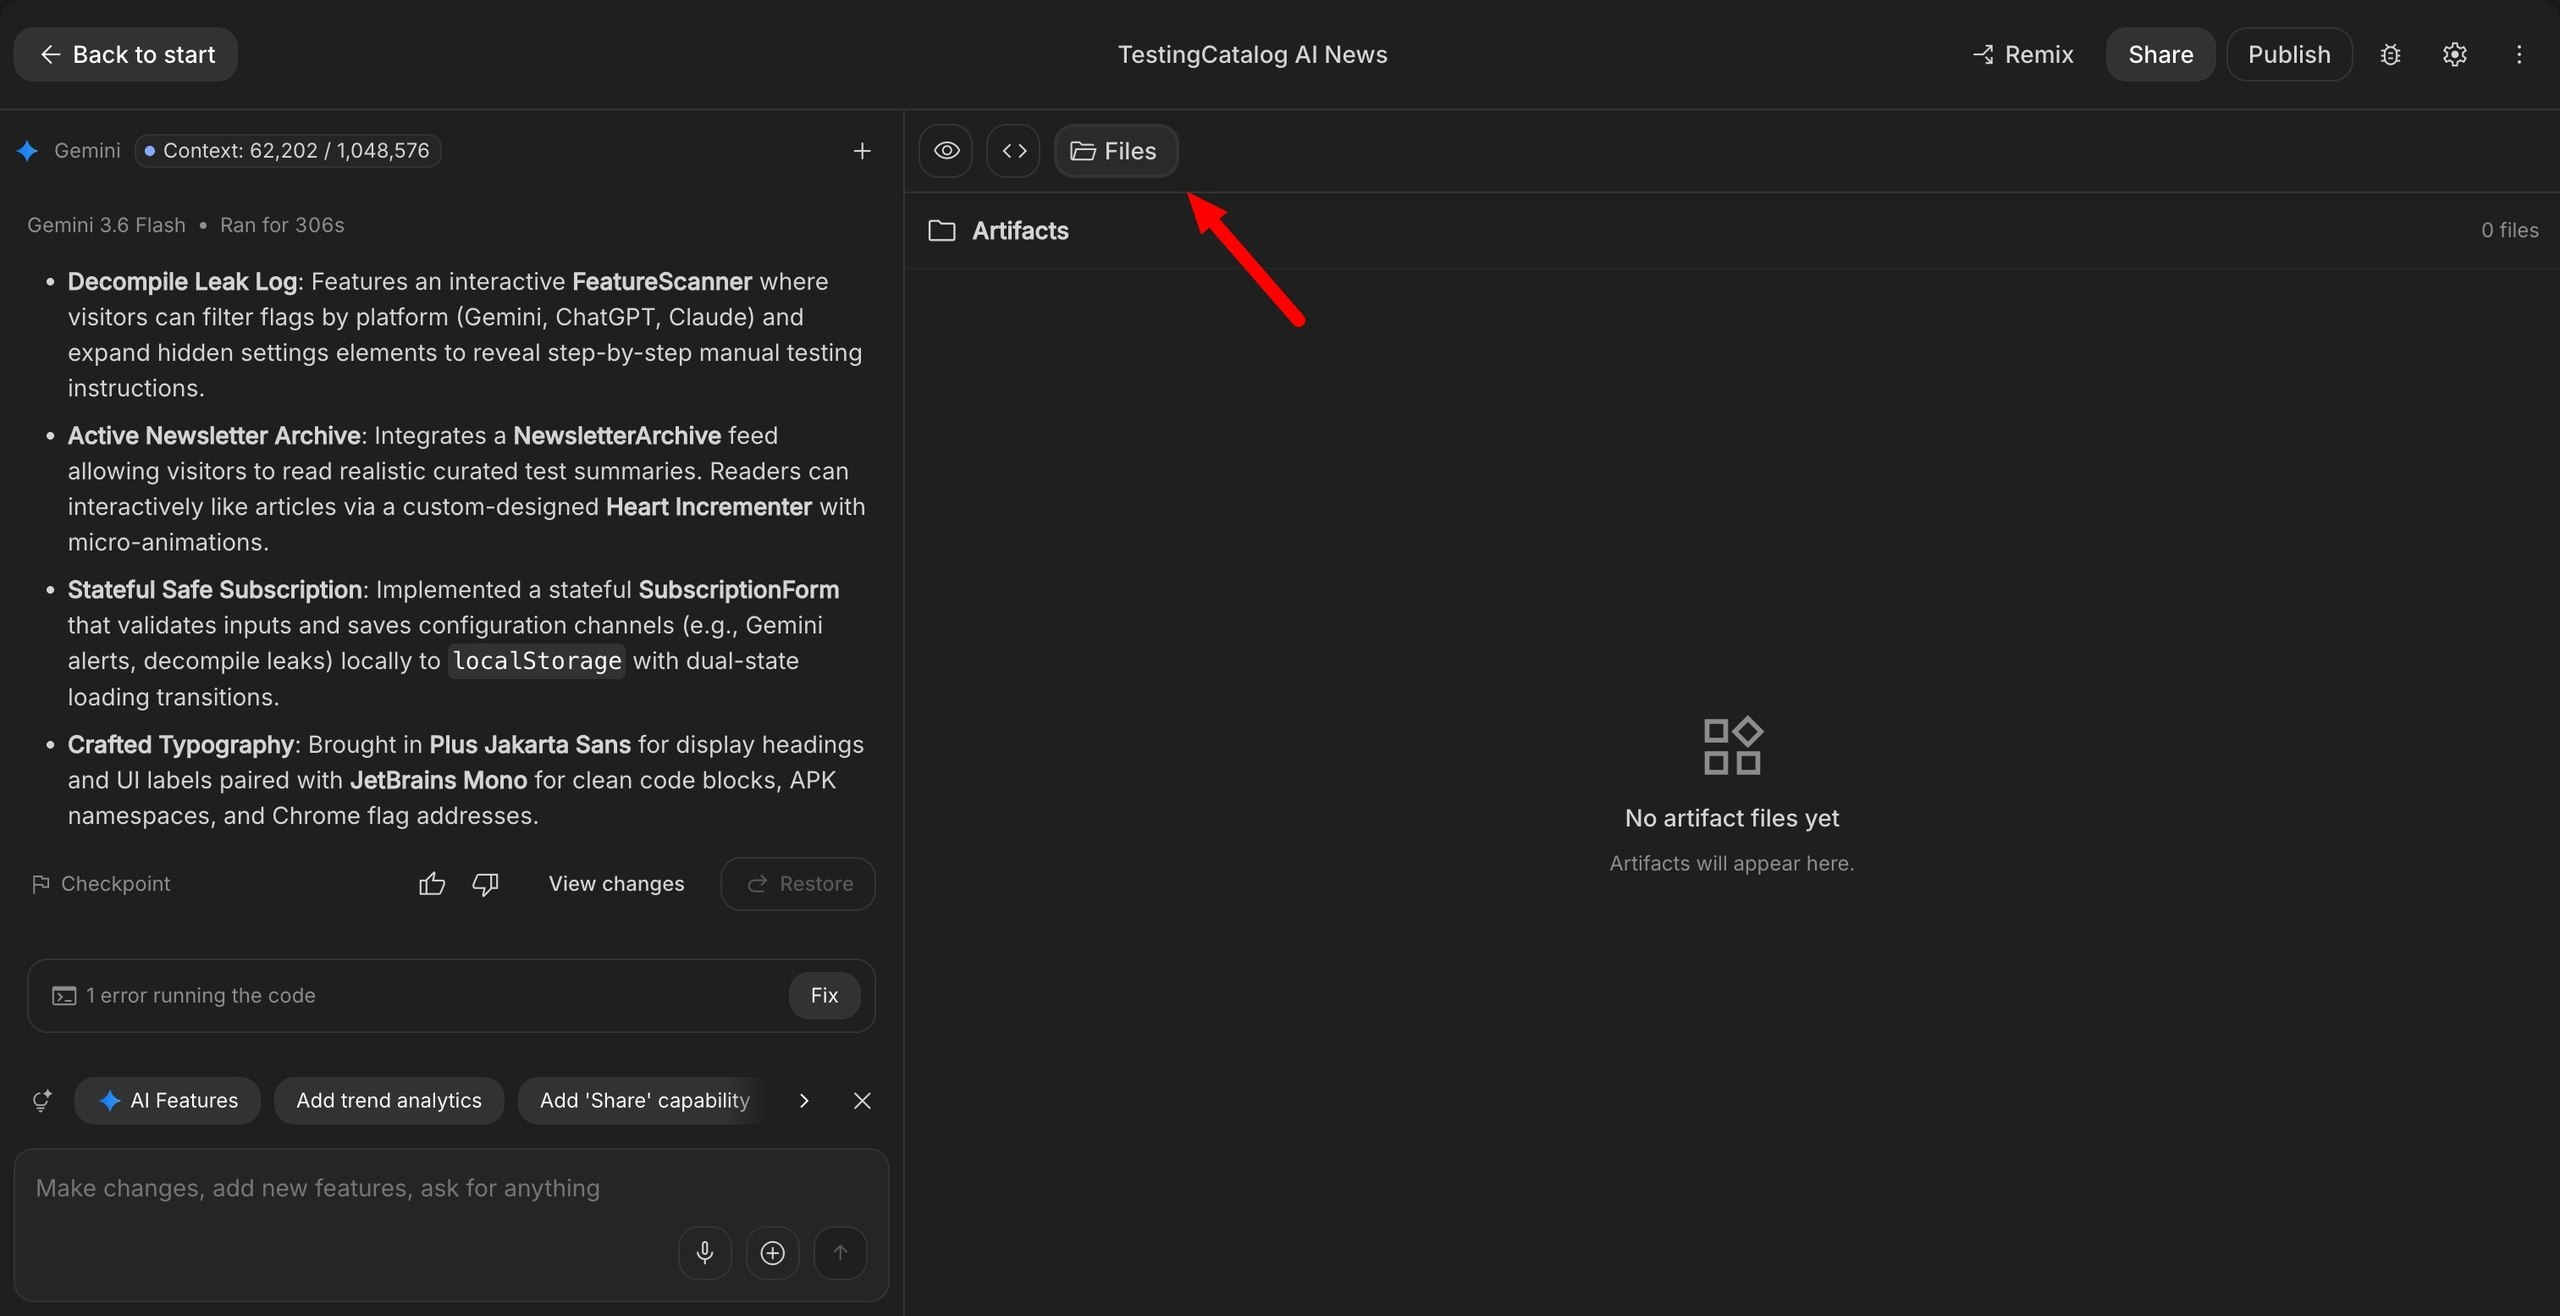Switch to the Code view tab
2560x1316 pixels.
[1013, 151]
